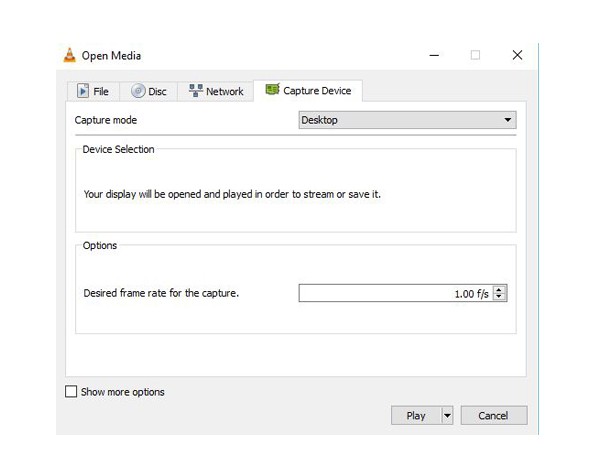600x470 pixels.
Task: Click the capture card icon on Capture Device tab
Action: [x=272, y=90]
